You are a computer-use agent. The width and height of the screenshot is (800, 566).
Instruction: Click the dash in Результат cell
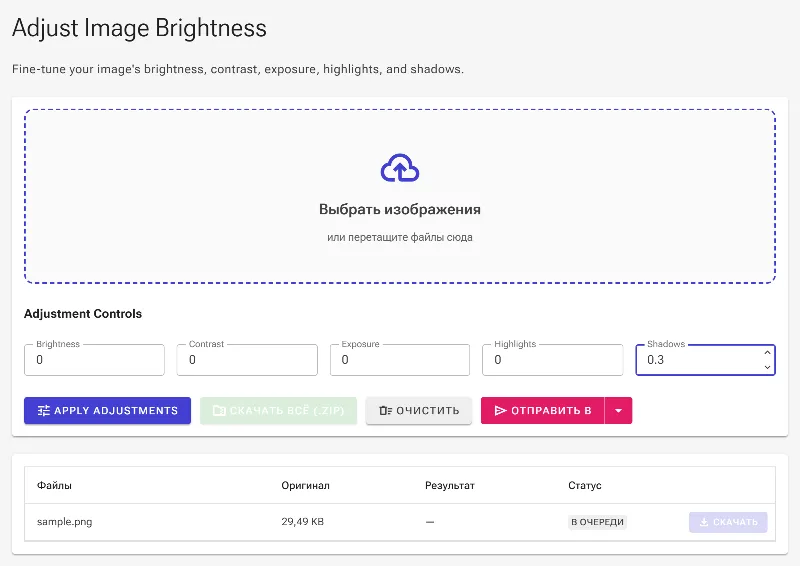click(430, 522)
